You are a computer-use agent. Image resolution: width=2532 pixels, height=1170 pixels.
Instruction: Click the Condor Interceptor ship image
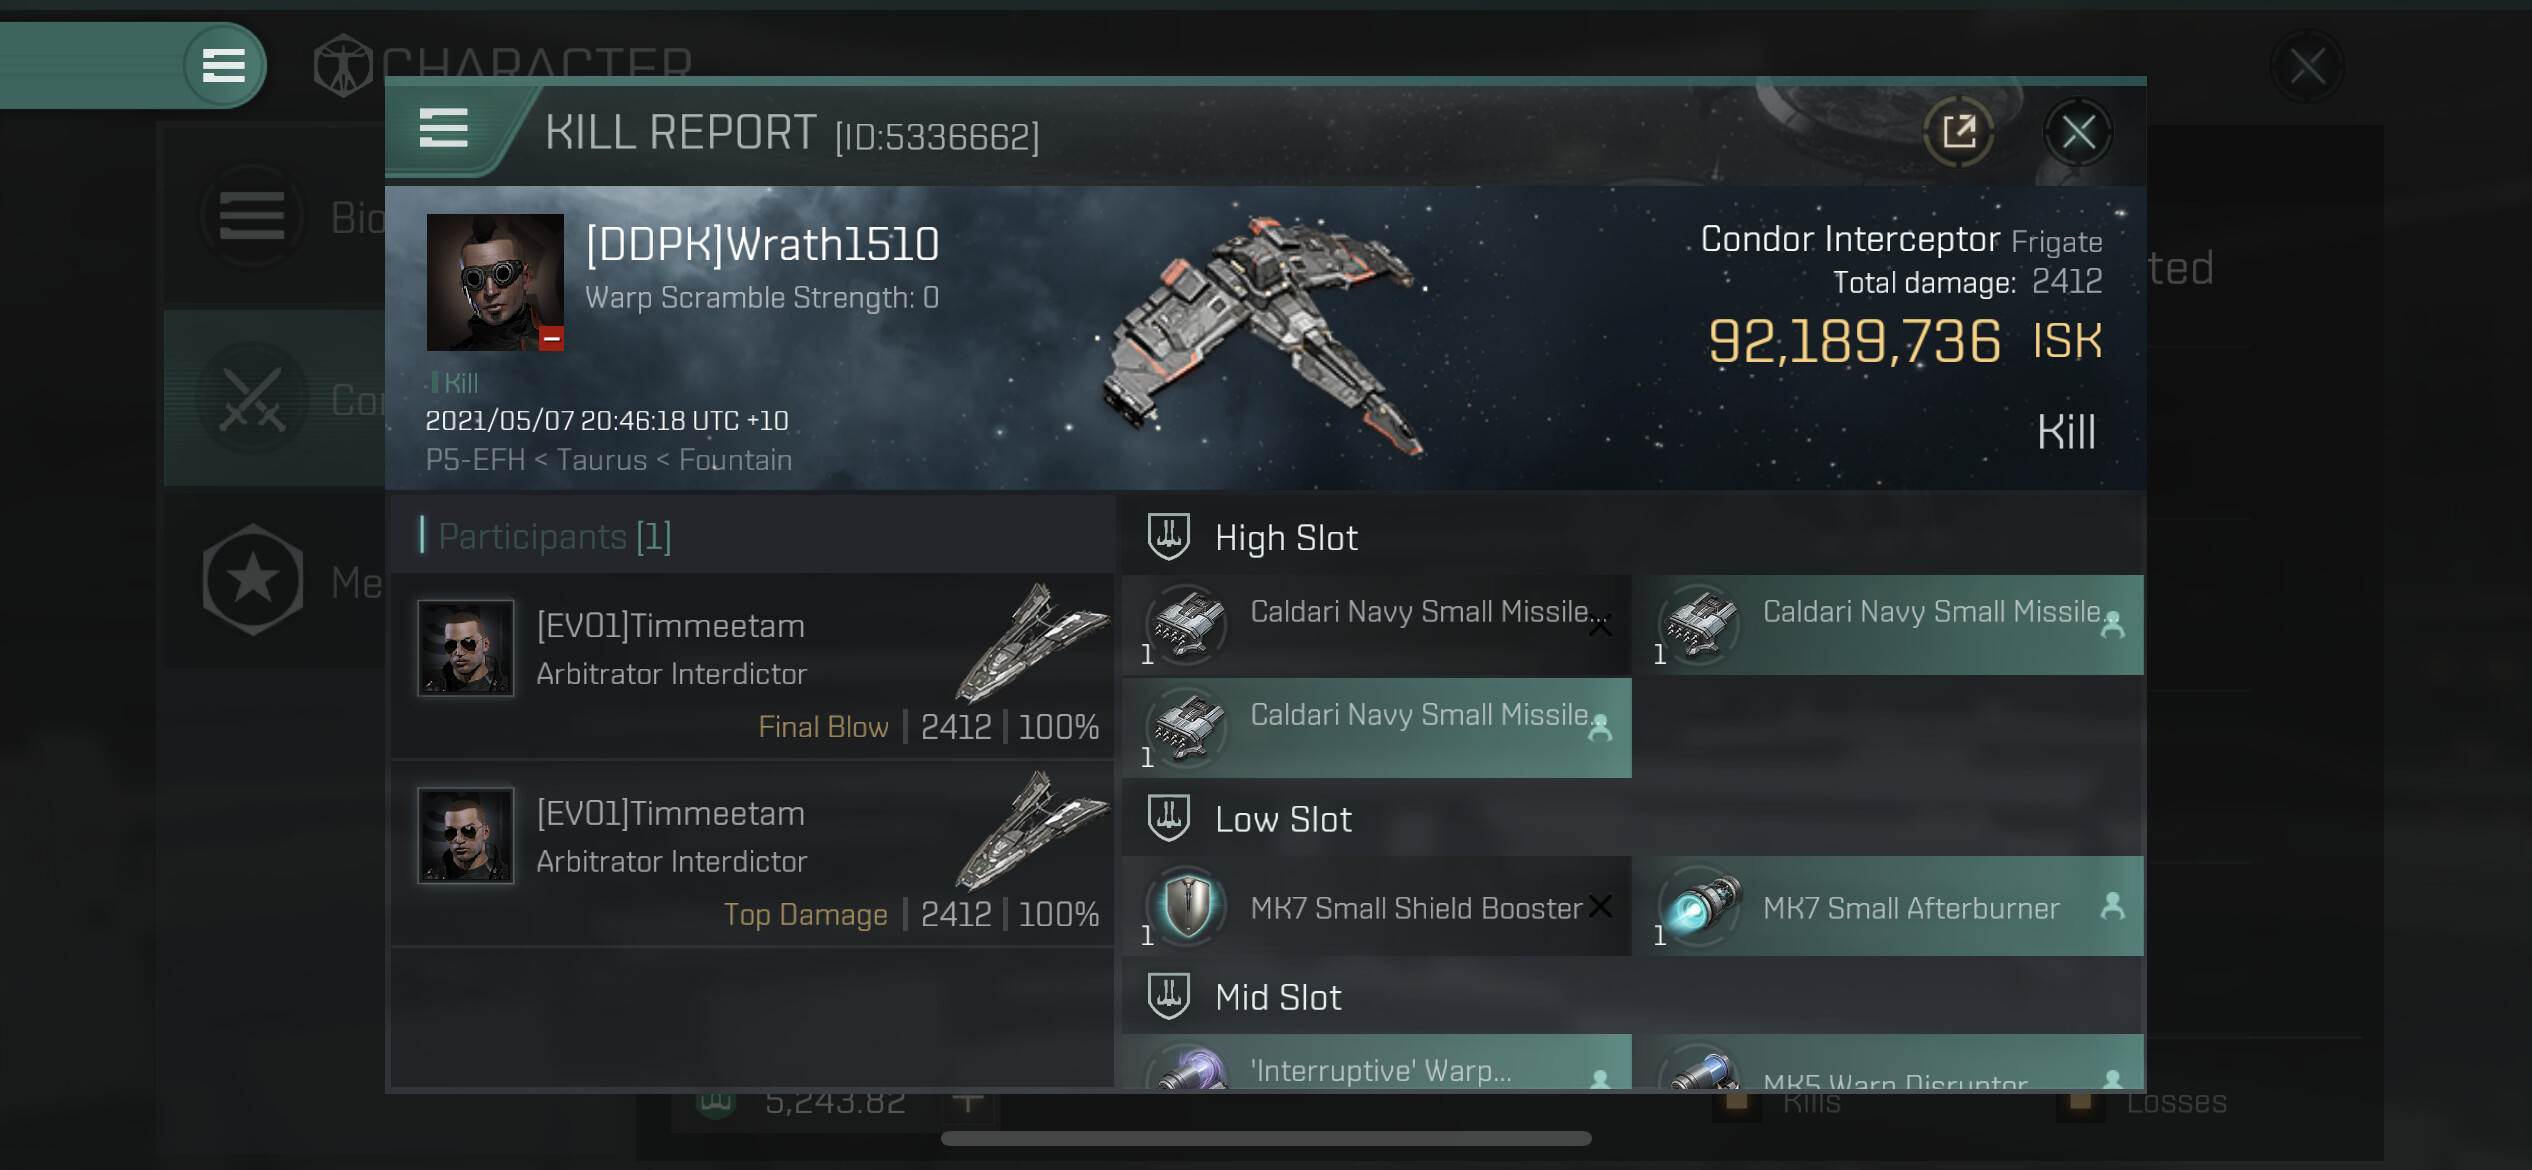pos(1262,335)
